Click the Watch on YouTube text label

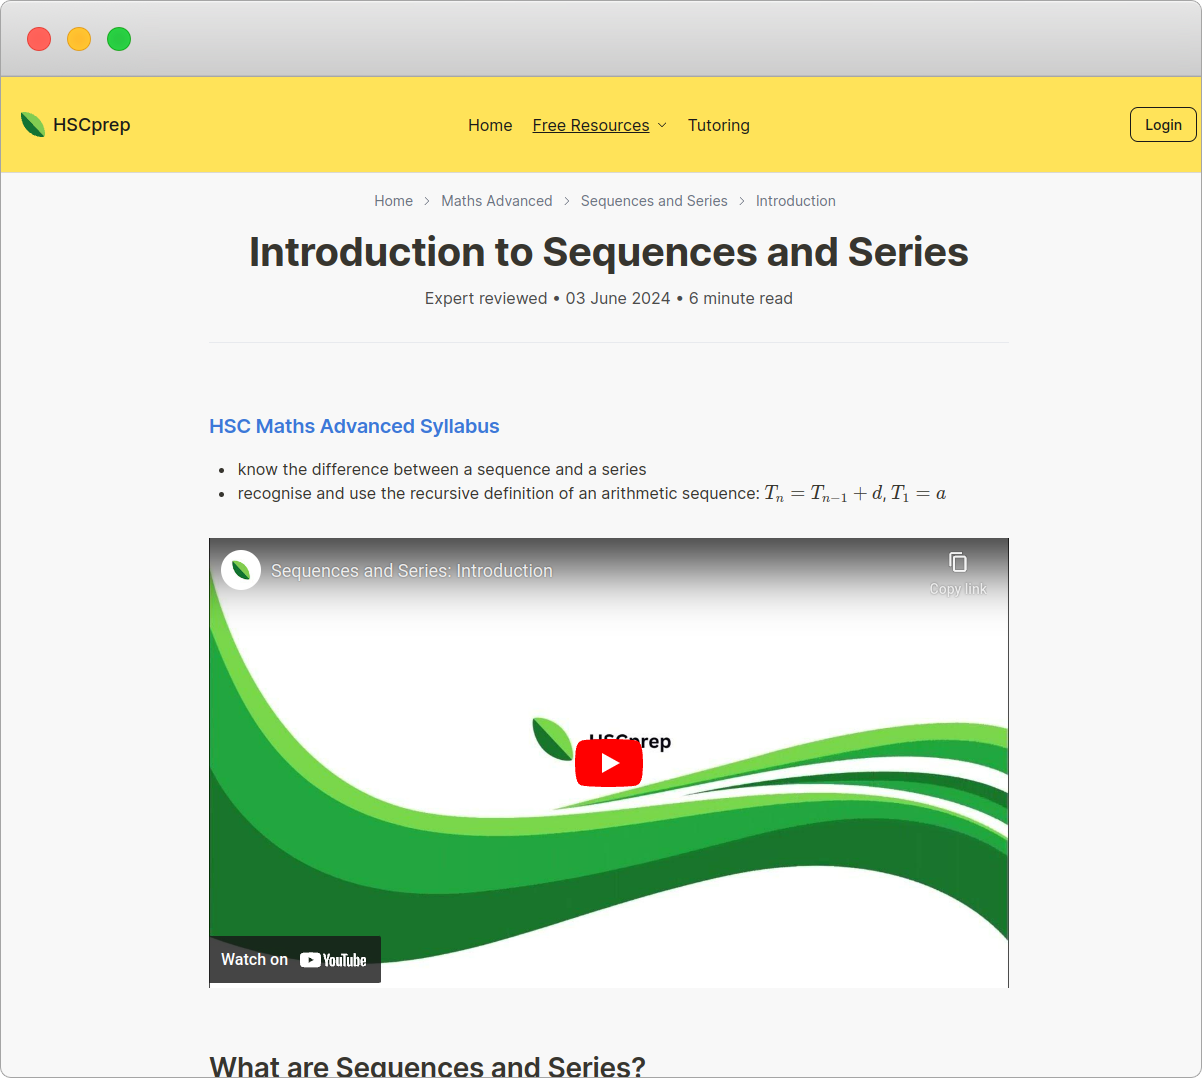tap(253, 959)
